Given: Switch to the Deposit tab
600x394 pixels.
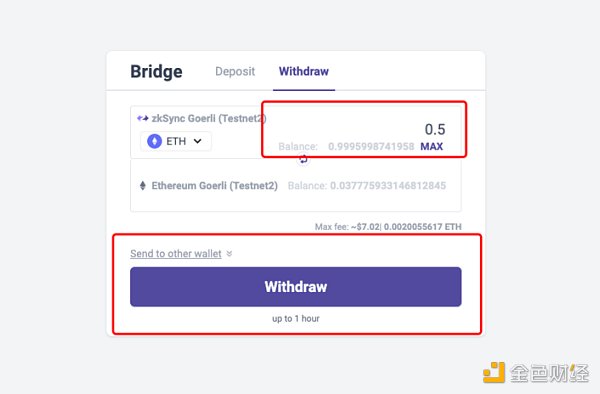Looking at the screenshot, I should point(235,71).
